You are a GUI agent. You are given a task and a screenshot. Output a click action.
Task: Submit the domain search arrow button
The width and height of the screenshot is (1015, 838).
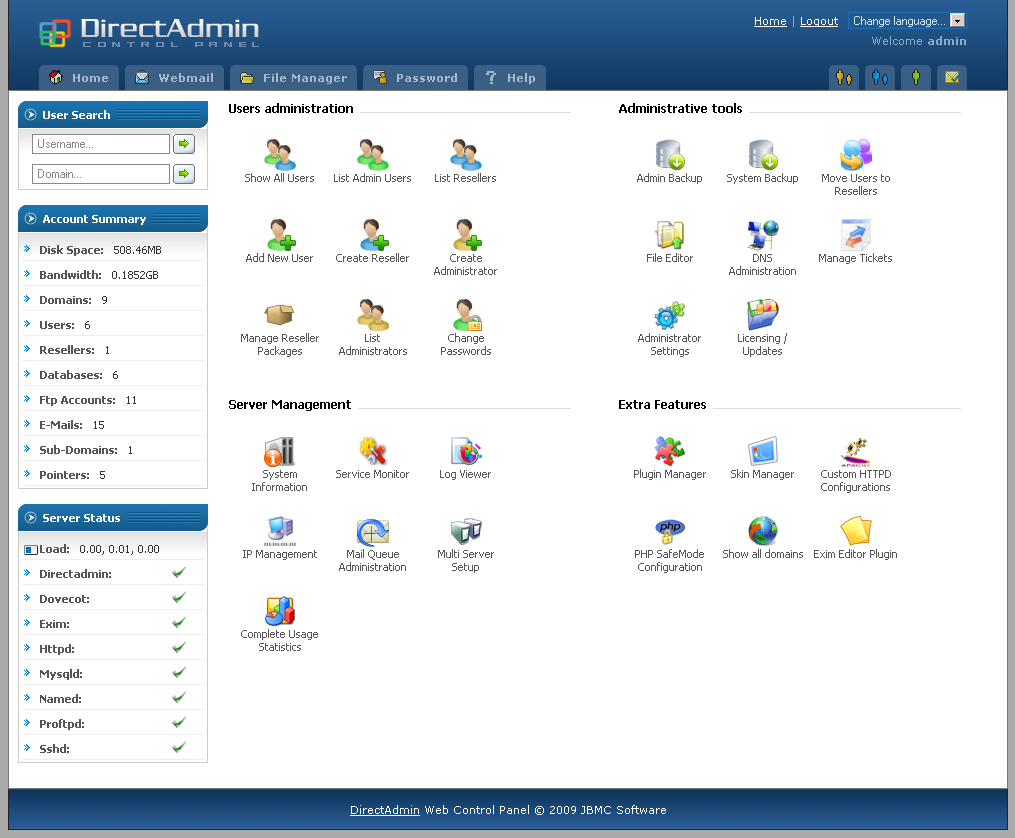click(x=184, y=173)
